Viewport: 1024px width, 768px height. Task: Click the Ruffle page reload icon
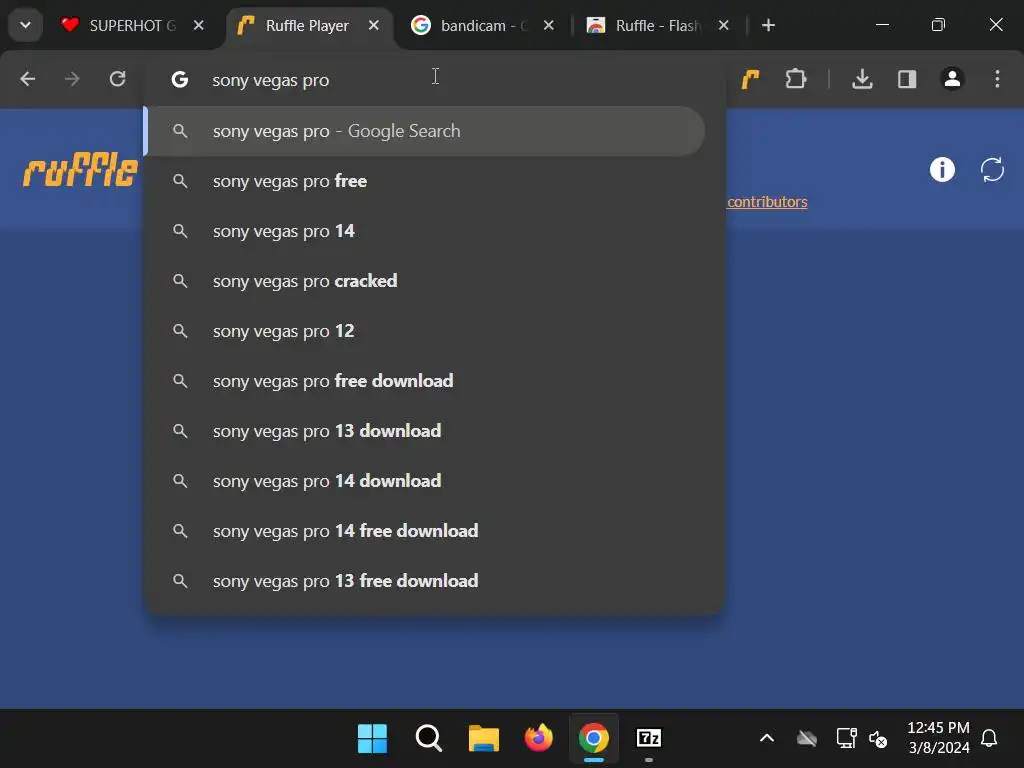click(x=992, y=170)
